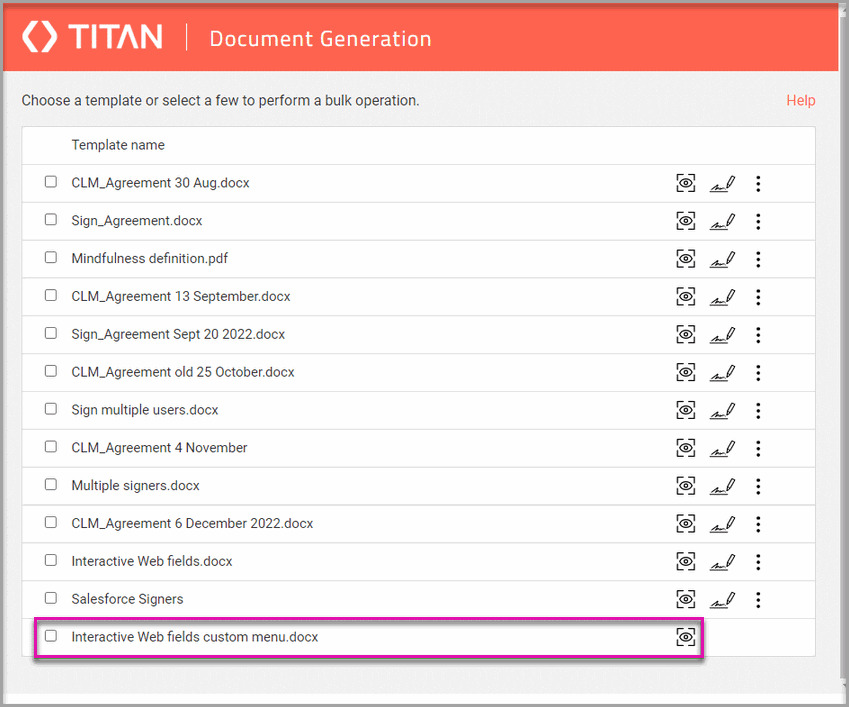Tick checkbox for CLM_Agreement old 25 October.docx
This screenshot has height=707, width=849.
pyautogui.click(x=51, y=371)
